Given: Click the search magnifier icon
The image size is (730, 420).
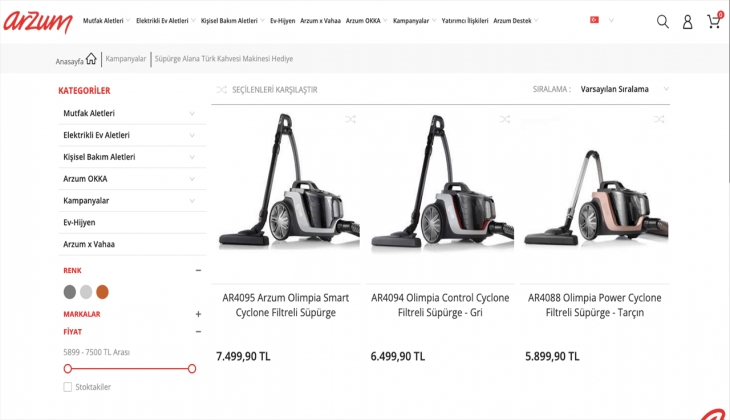Looking at the screenshot, I should pyautogui.click(x=662, y=21).
